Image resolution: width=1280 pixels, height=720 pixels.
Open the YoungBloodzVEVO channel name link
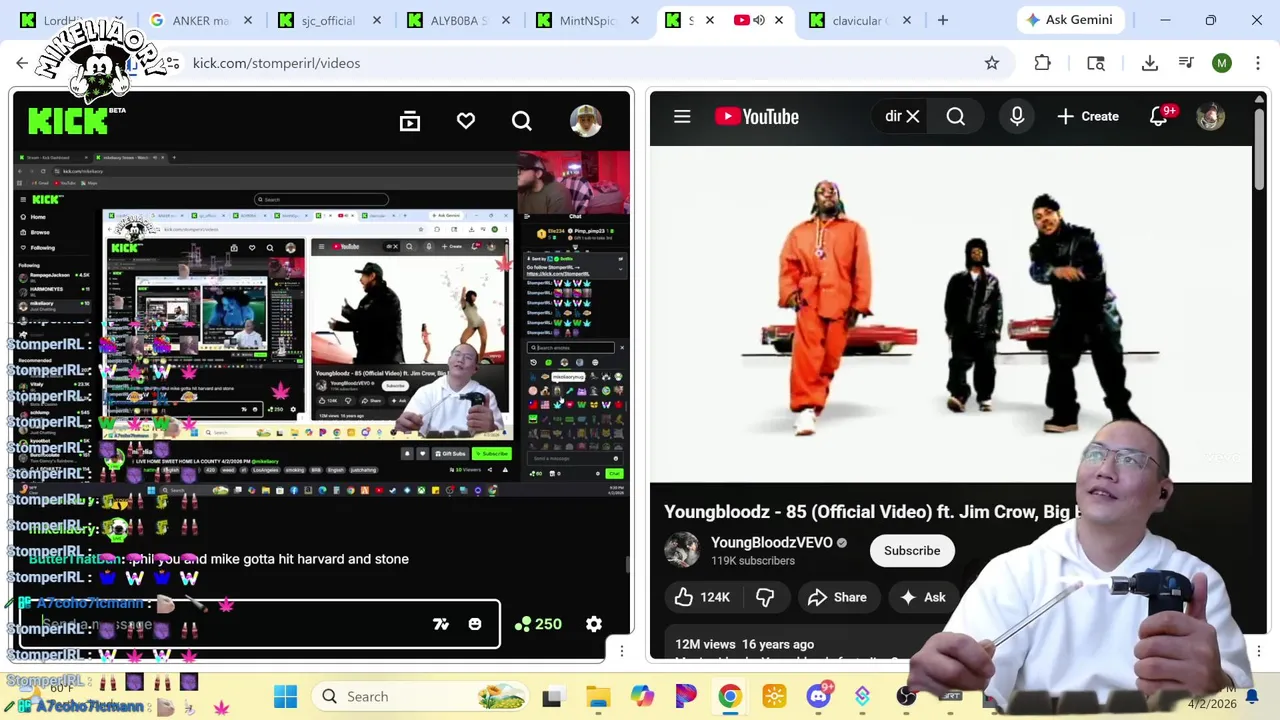point(771,542)
